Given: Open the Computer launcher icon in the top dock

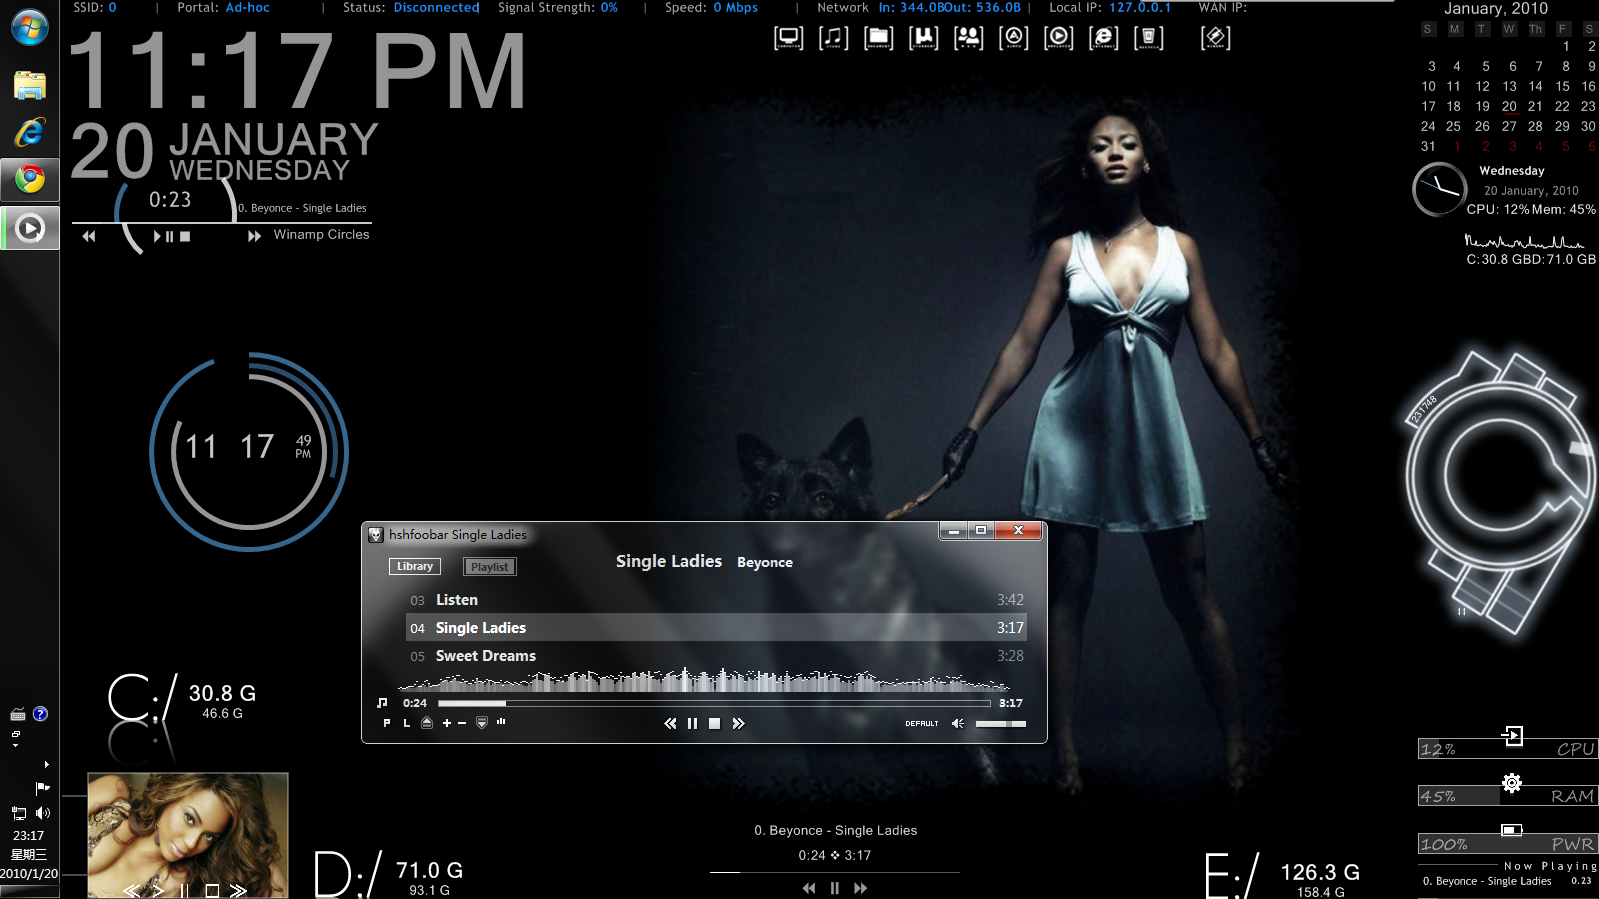Looking at the screenshot, I should pyautogui.click(x=788, y=38).
